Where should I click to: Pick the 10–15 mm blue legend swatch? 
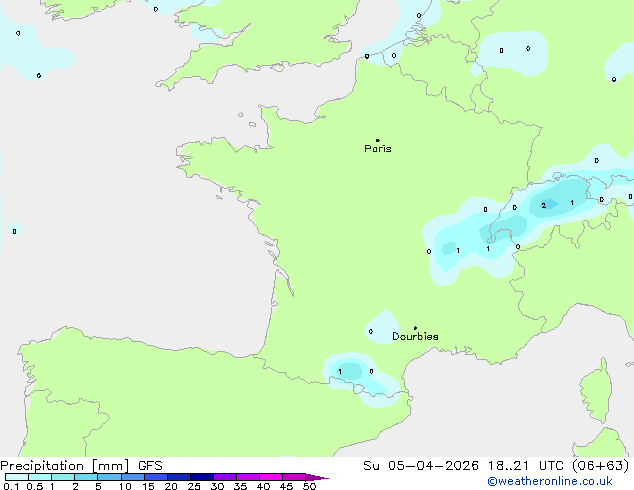[x=133, y=477]
